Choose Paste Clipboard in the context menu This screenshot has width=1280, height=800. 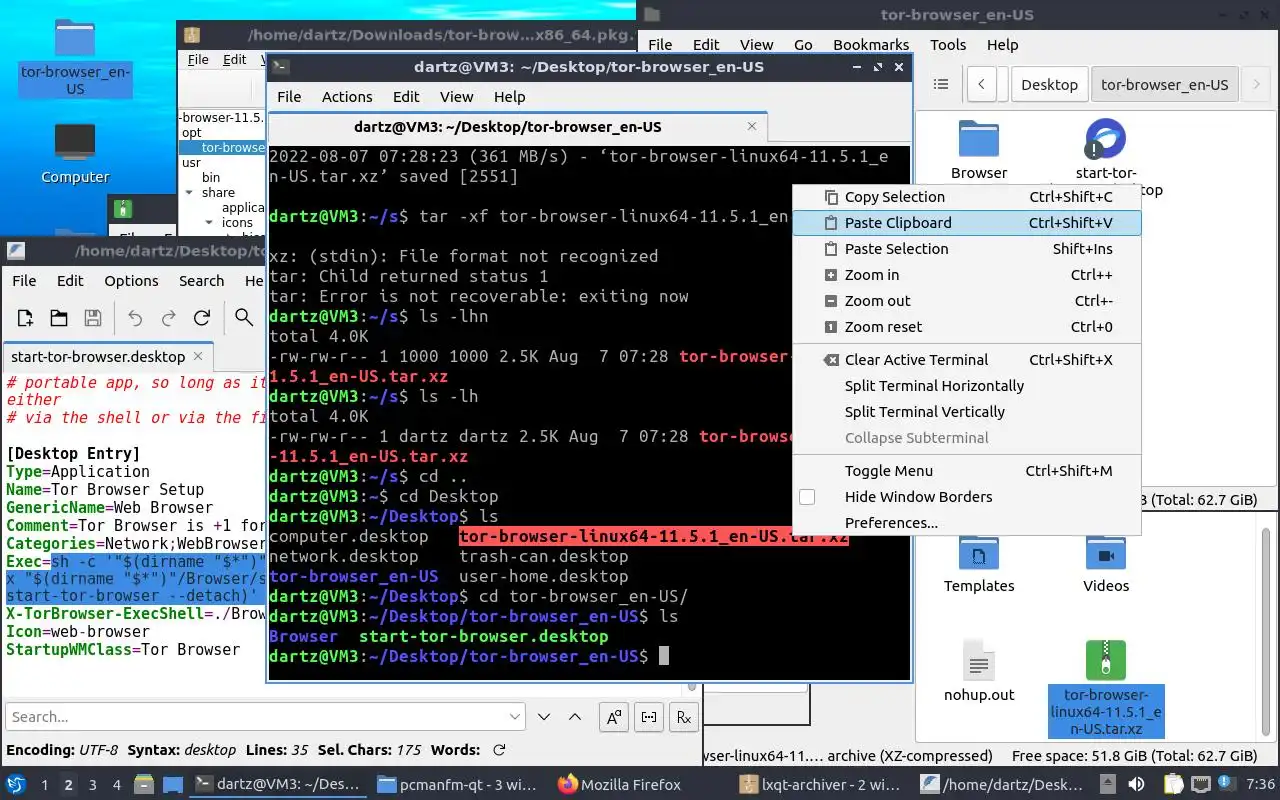pos(966,223)
